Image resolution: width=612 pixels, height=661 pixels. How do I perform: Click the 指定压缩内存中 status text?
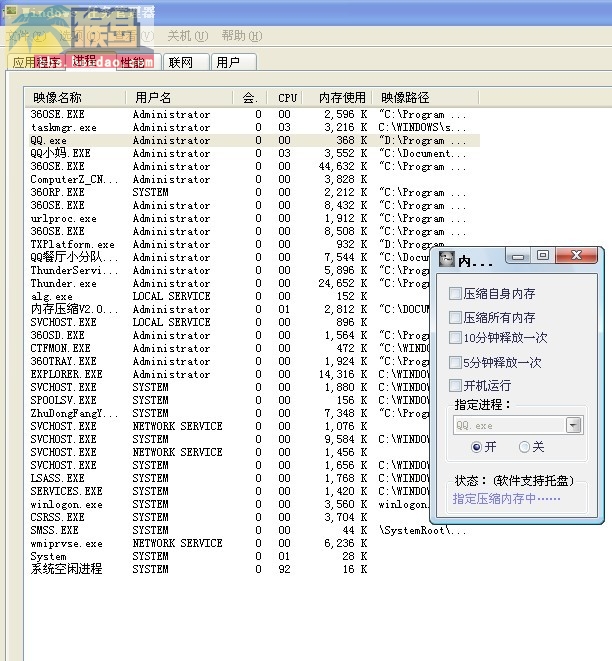[506, 499]
